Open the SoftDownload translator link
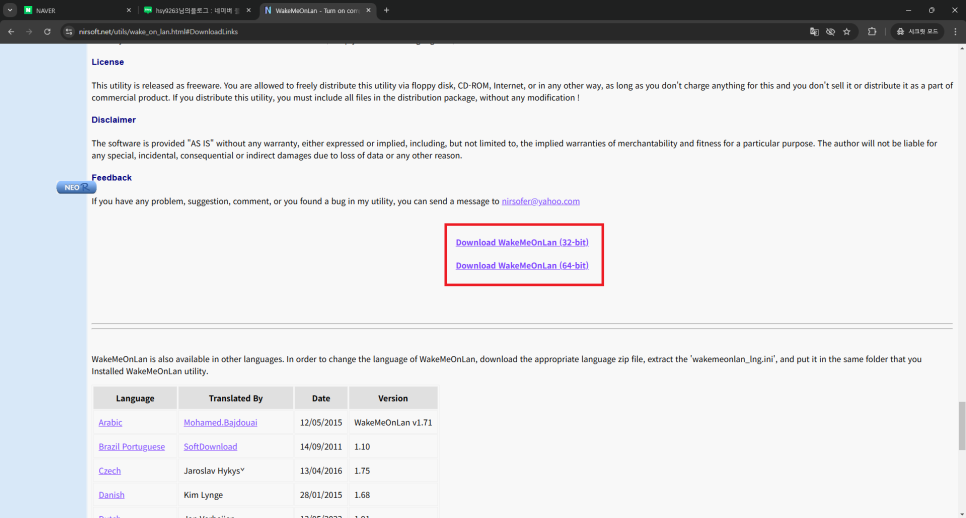The image size is (966, 518). pyautogui.click(x=210, y=447)
